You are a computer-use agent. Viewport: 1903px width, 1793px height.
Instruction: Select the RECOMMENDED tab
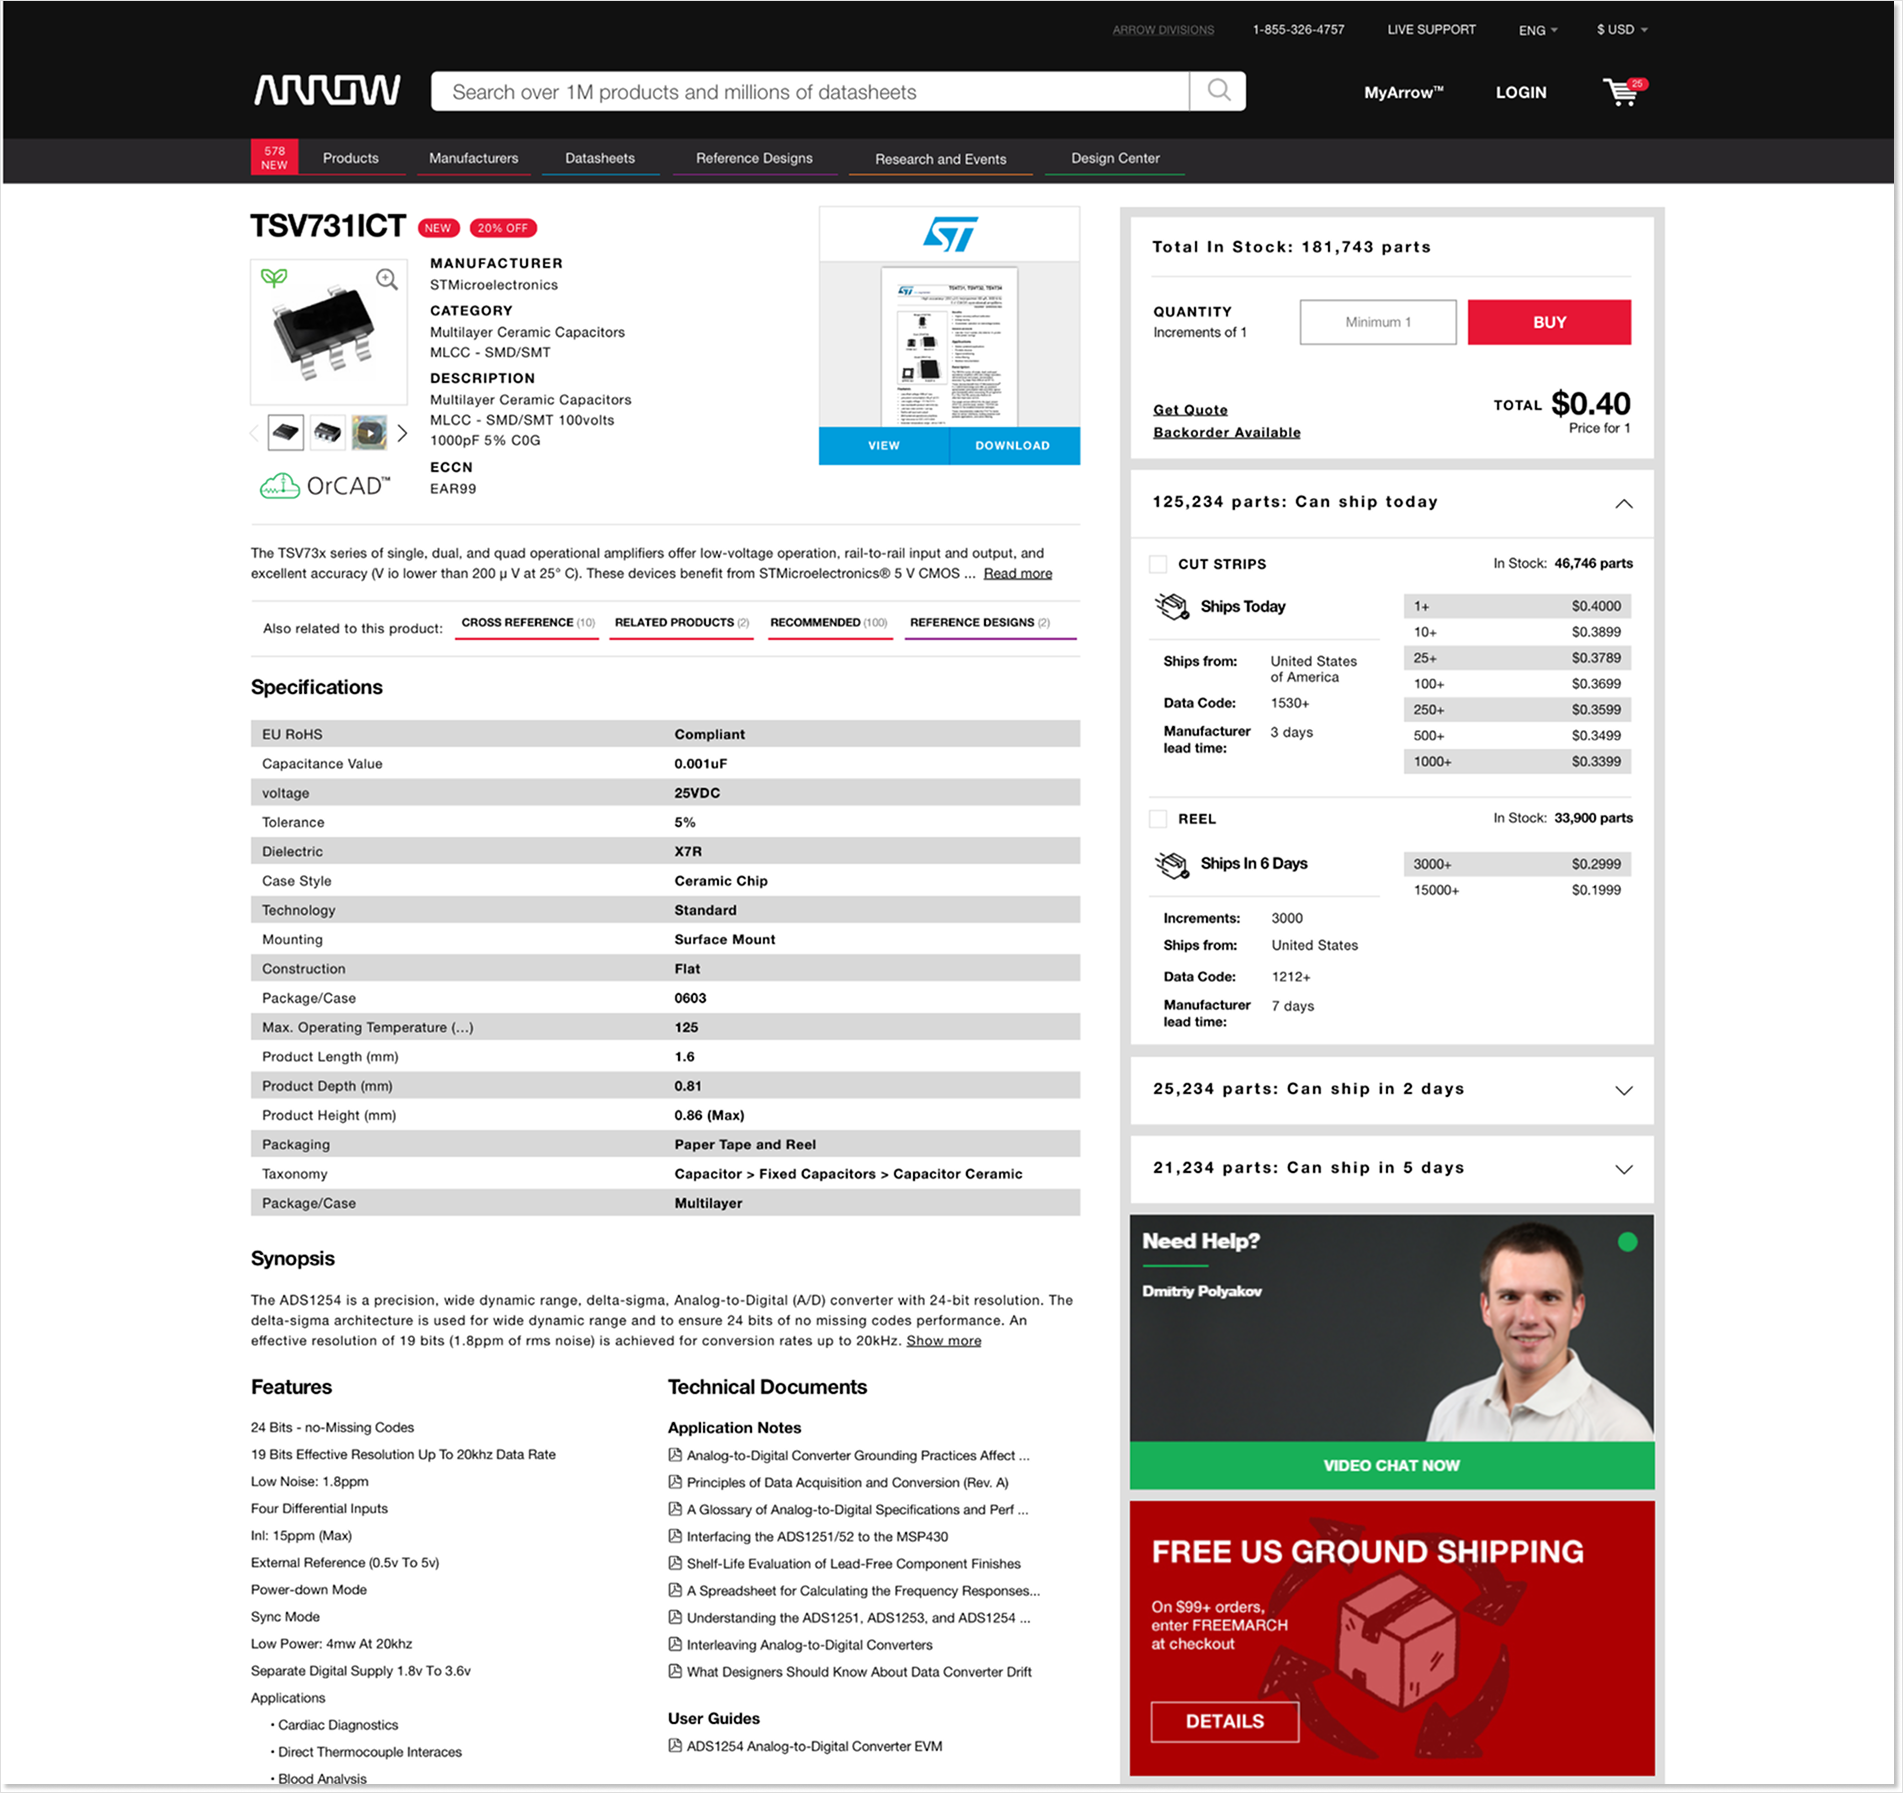click(x=828, y=622)
